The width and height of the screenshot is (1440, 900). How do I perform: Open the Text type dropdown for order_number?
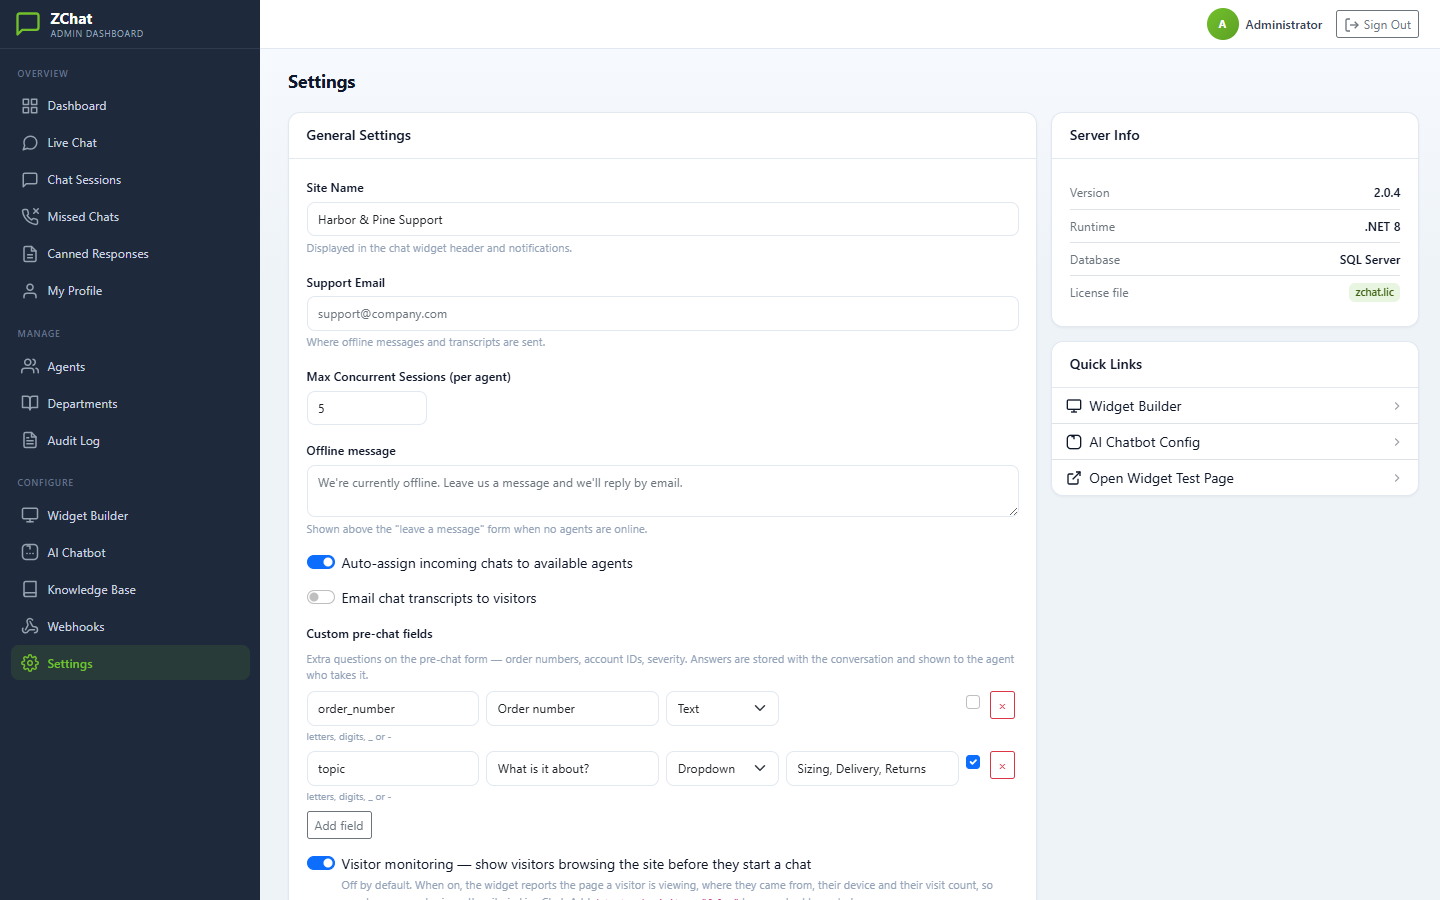722,709
